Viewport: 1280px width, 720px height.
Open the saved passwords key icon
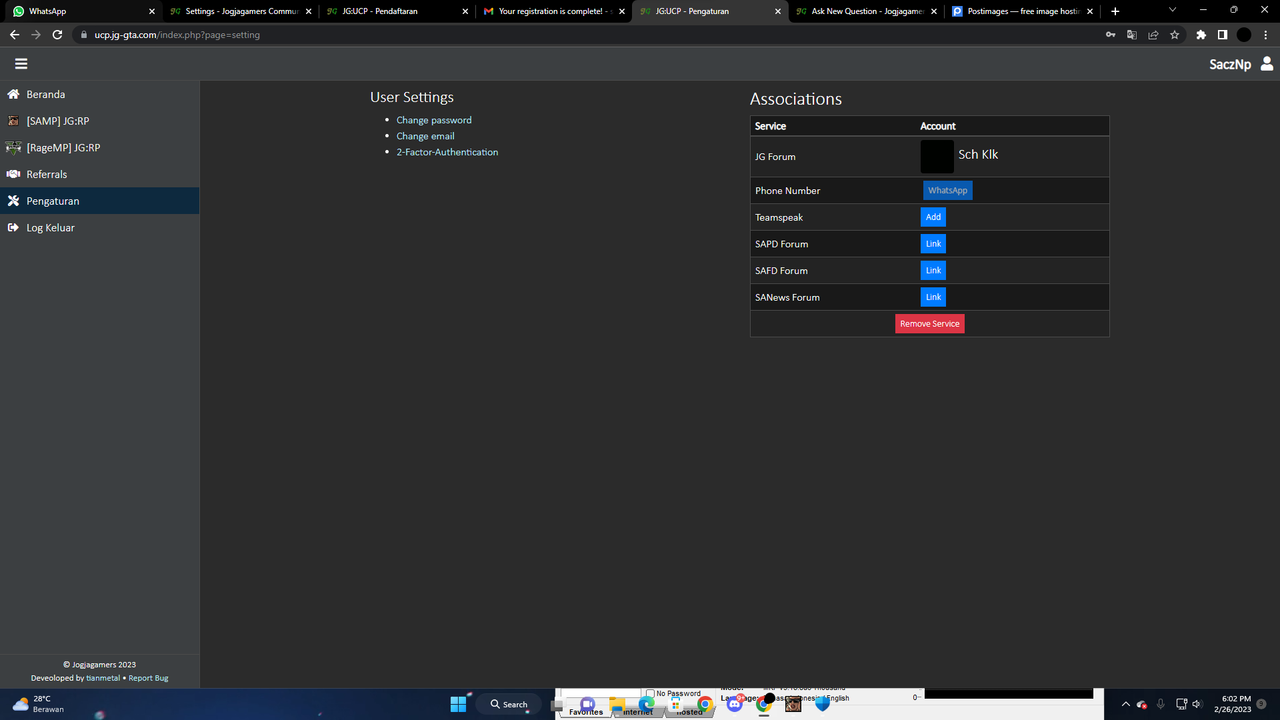click(x=1110, y=34)
